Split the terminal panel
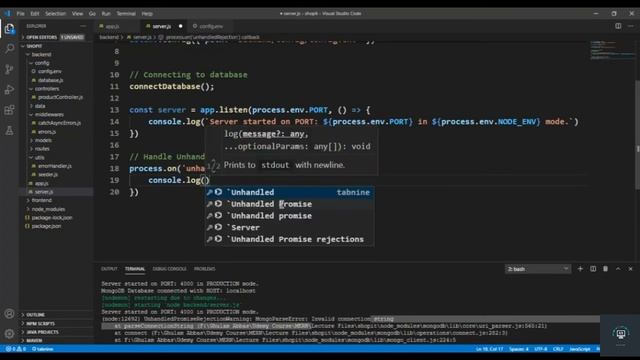This screenshot has width=640, height=360. pos(593,269)
